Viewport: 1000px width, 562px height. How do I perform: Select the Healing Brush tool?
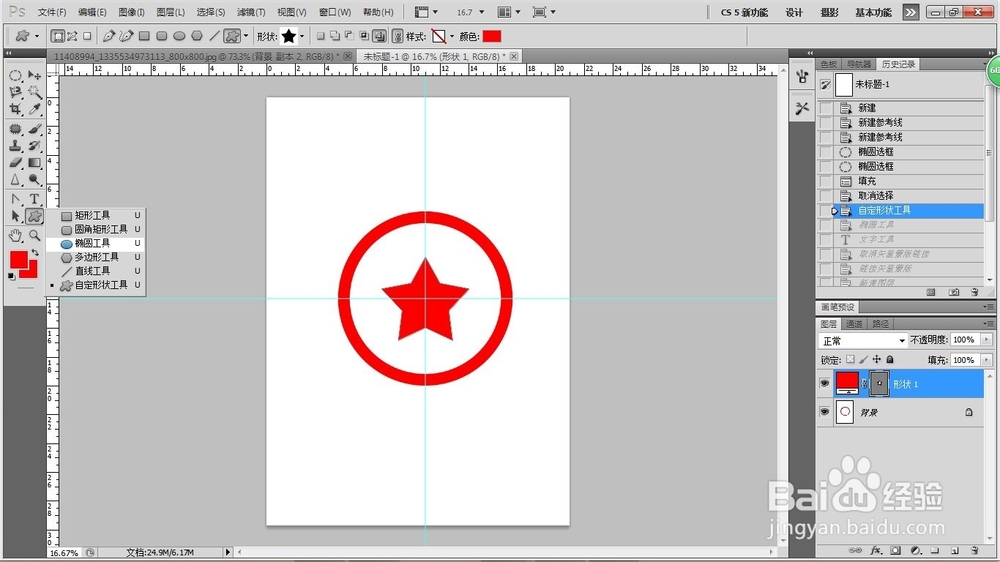[15, 129]
